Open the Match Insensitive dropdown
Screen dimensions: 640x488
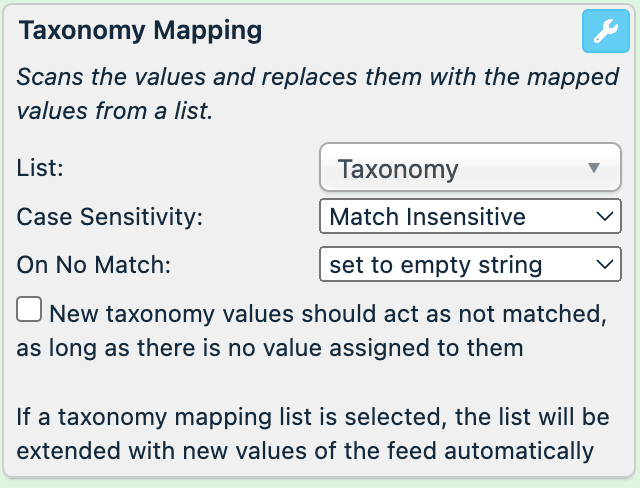[x=470, y=216]
